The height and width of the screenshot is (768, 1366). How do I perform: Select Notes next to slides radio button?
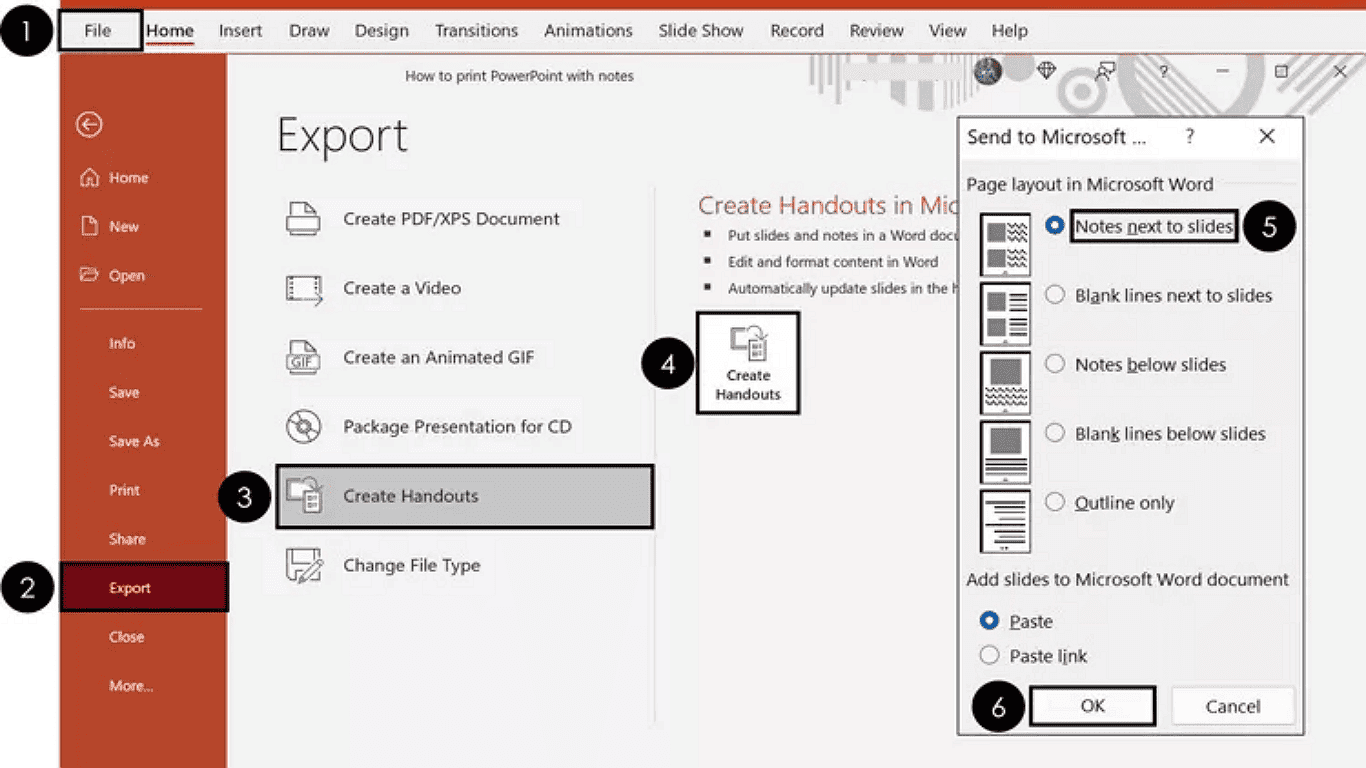1054,226
